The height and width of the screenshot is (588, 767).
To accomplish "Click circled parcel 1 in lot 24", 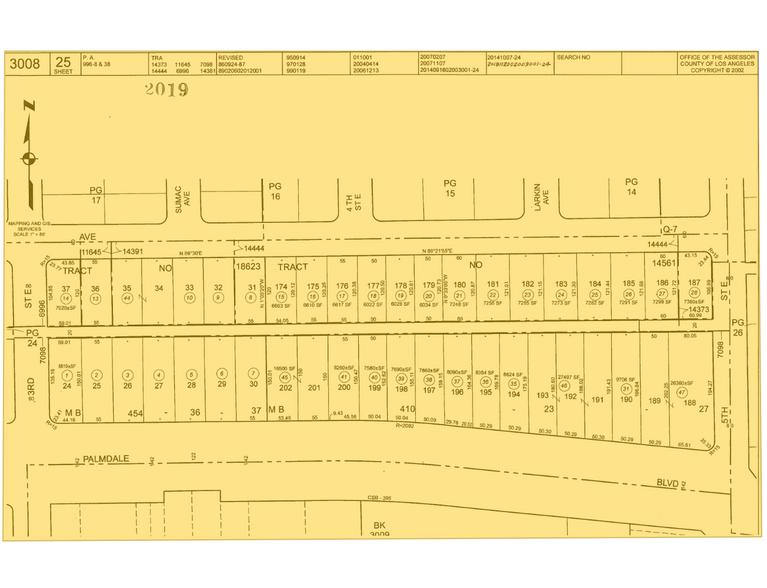I will (67, 373).
